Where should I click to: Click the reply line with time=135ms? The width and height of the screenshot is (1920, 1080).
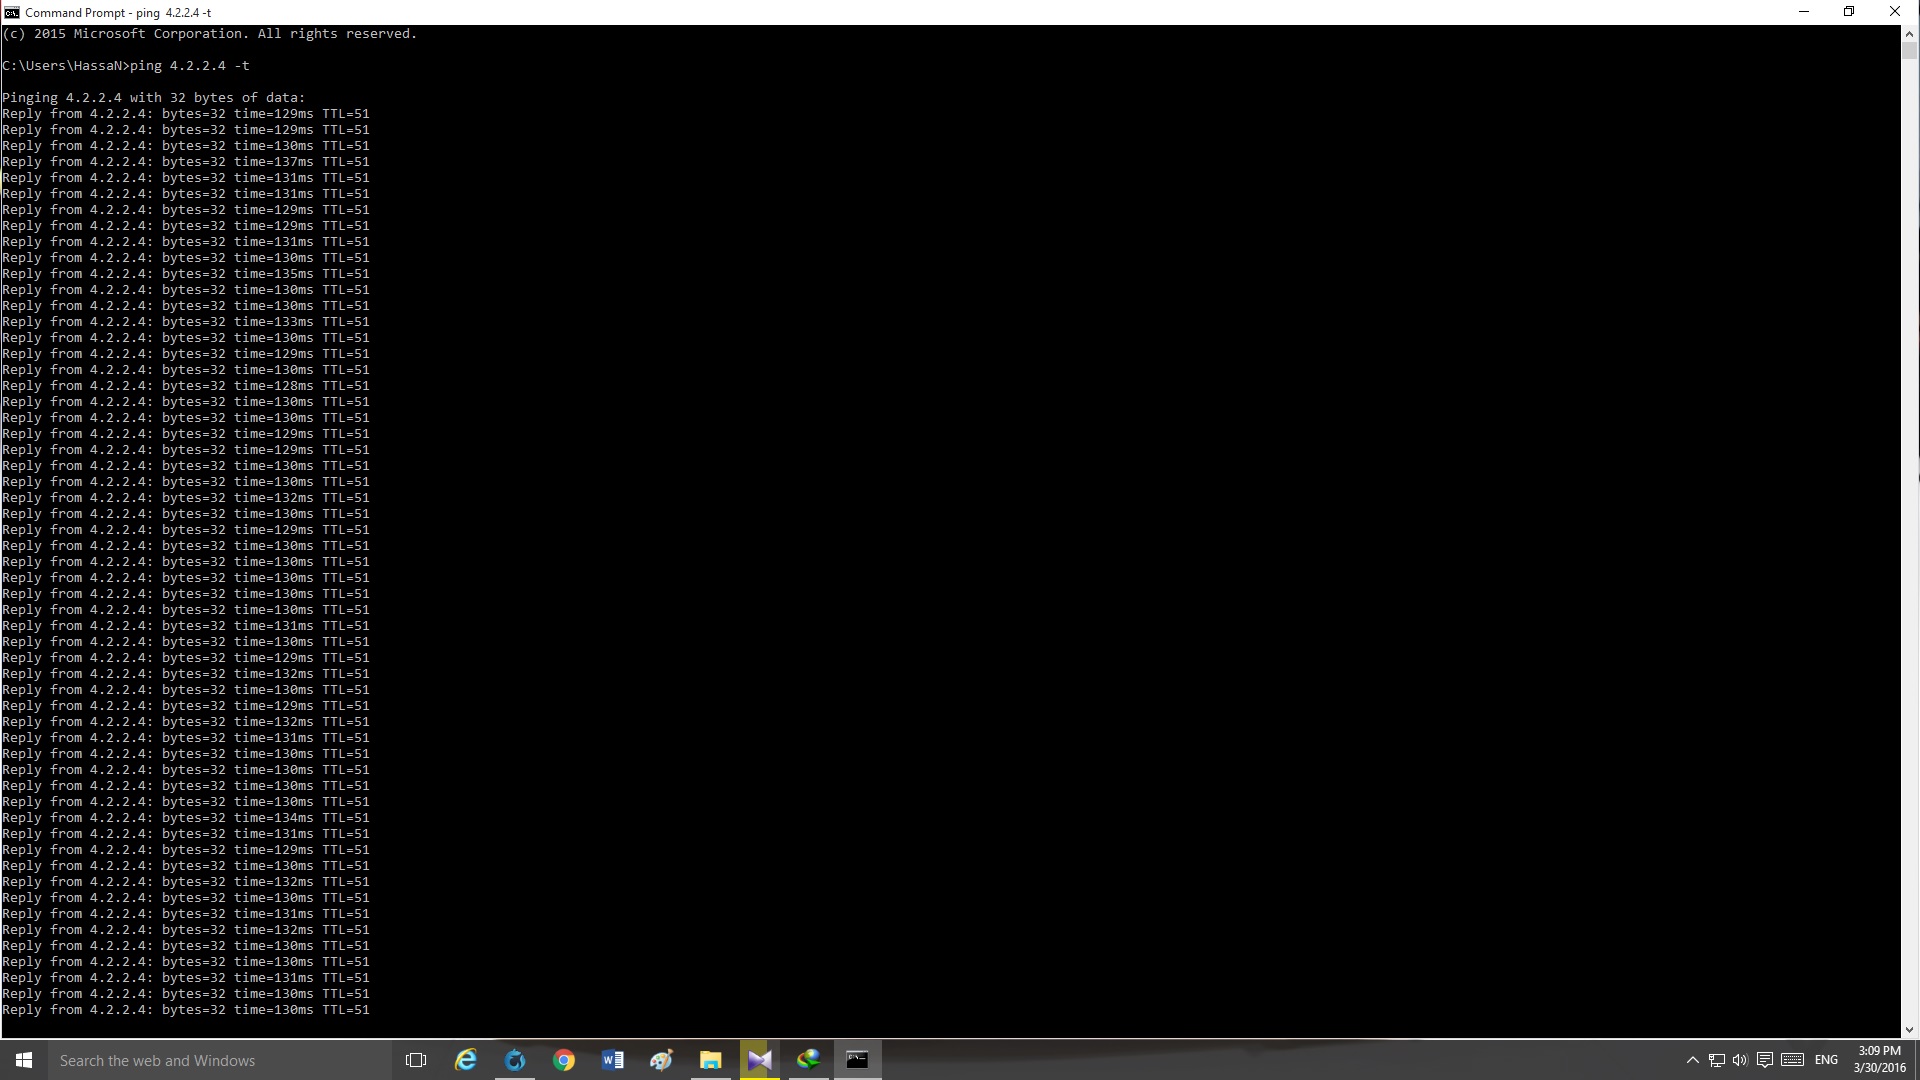tap(186, 274)
